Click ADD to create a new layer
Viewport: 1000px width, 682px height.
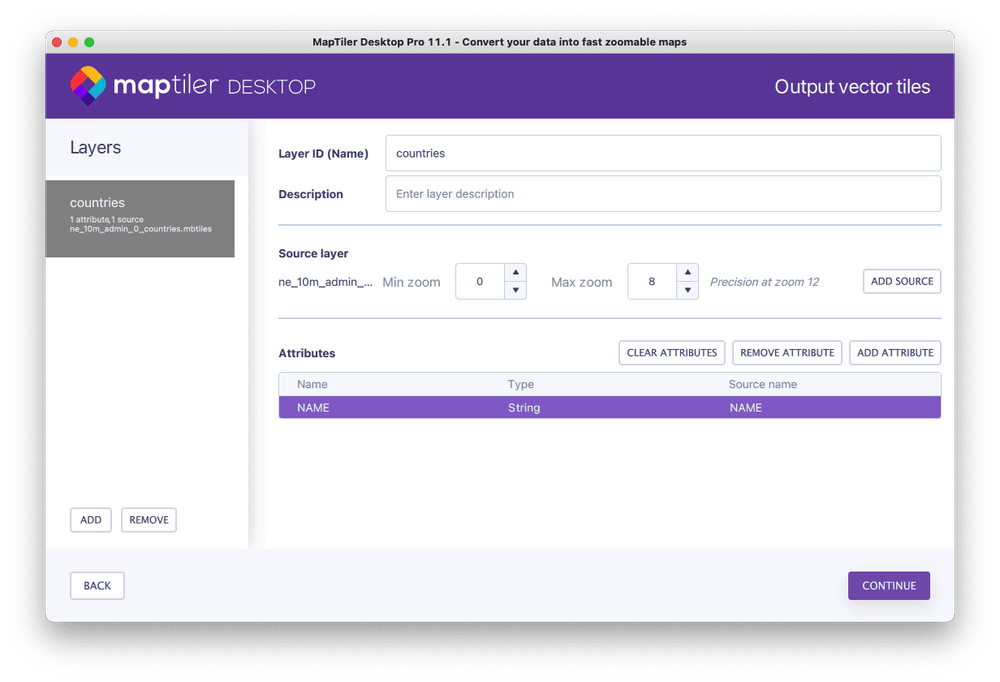point(90,519)
